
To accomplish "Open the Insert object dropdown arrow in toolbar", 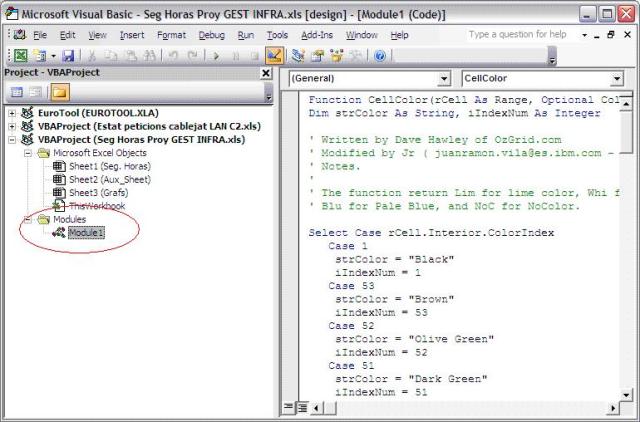I will pyautogui.click(x=53, y=56).
